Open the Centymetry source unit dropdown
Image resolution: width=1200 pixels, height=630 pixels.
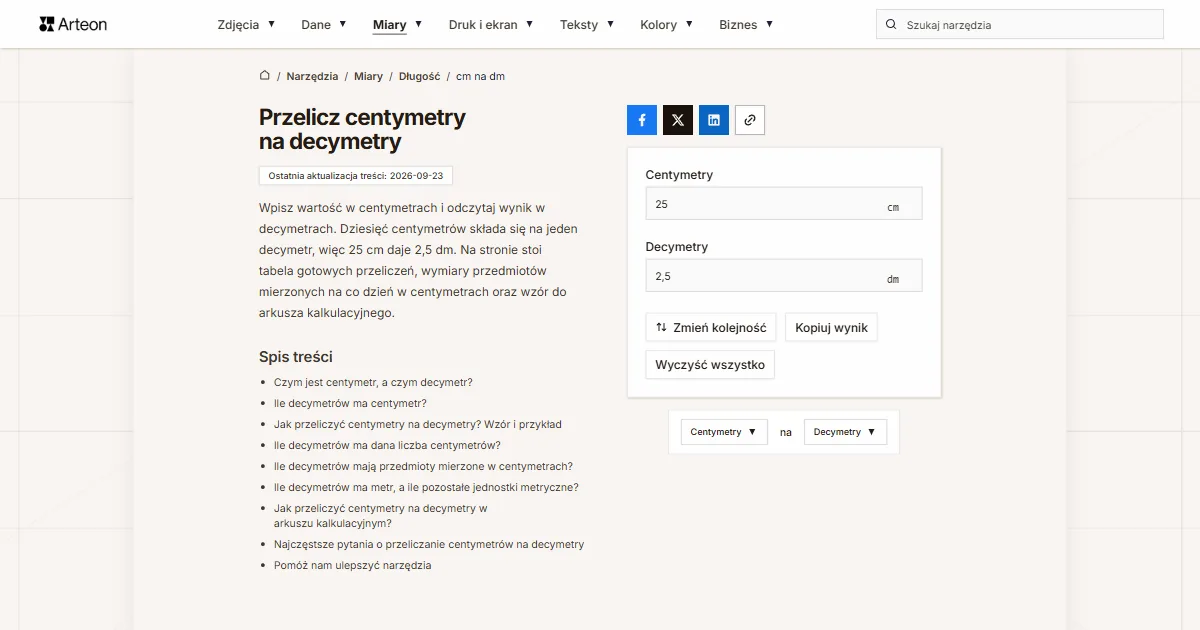click(x=724, y=432)
